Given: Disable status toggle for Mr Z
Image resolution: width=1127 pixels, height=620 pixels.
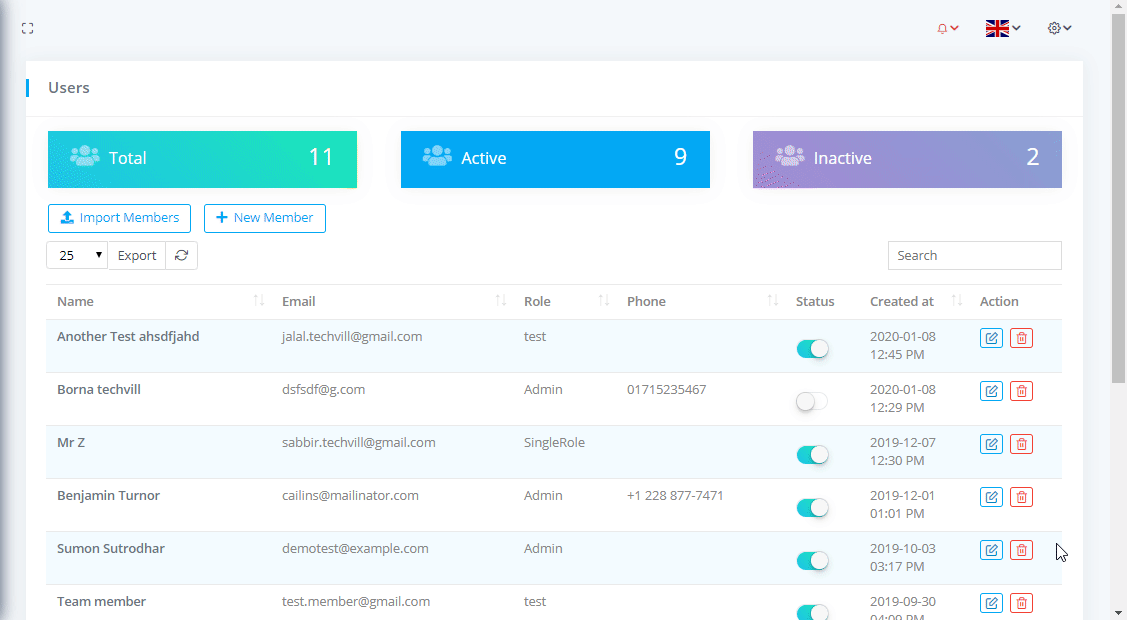Looking at the screenshot, I should (x=812, y=455).
